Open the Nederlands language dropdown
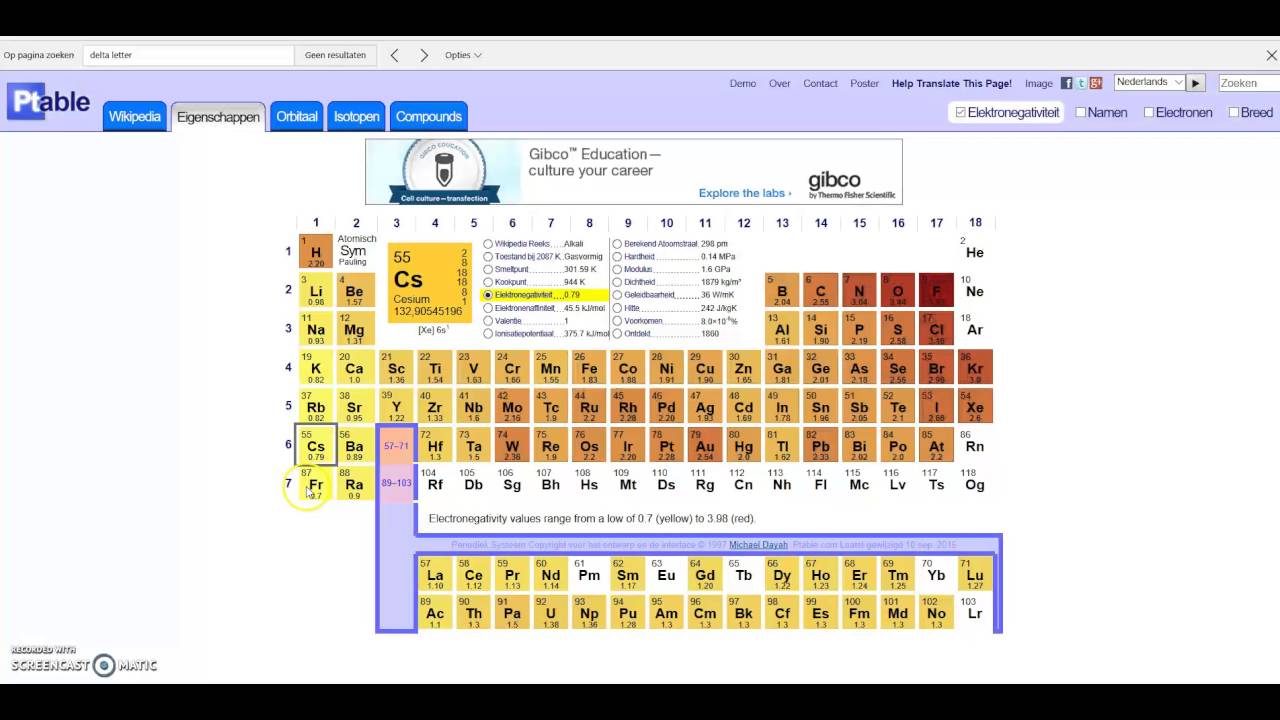The width and height of the screenshot is (1280, 720). 1149,82
